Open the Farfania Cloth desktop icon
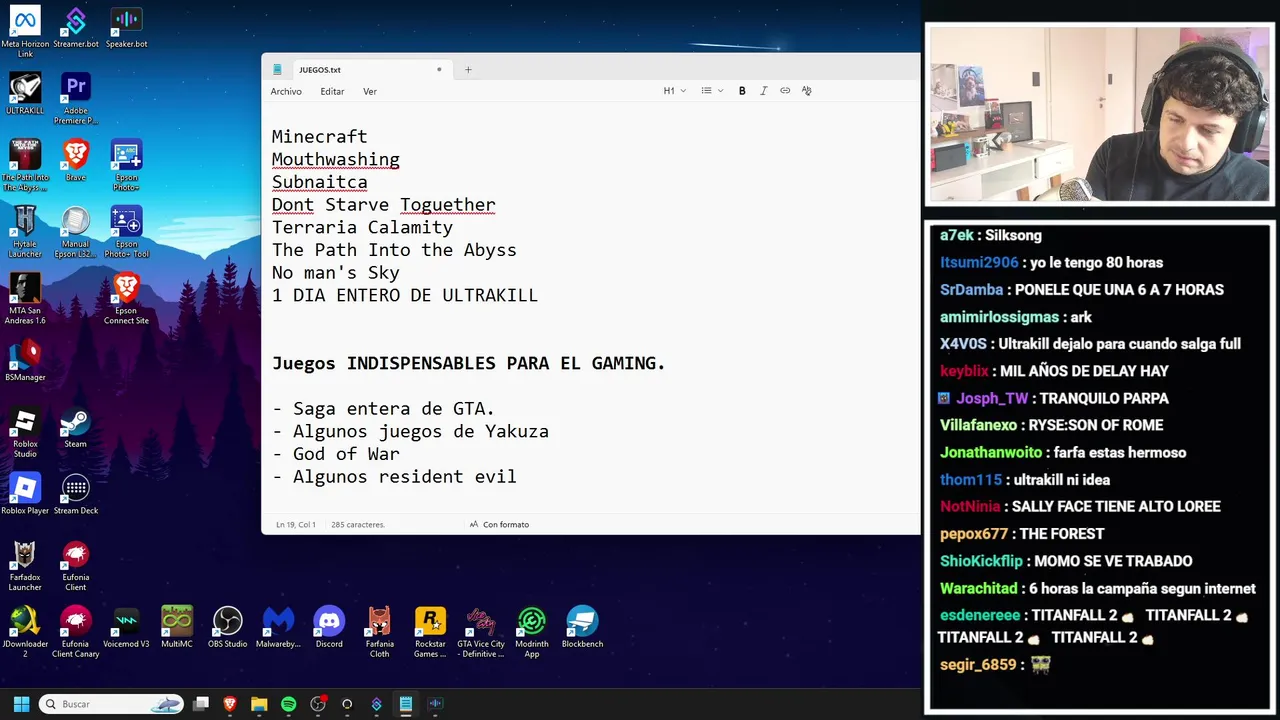 pos(379,631)
